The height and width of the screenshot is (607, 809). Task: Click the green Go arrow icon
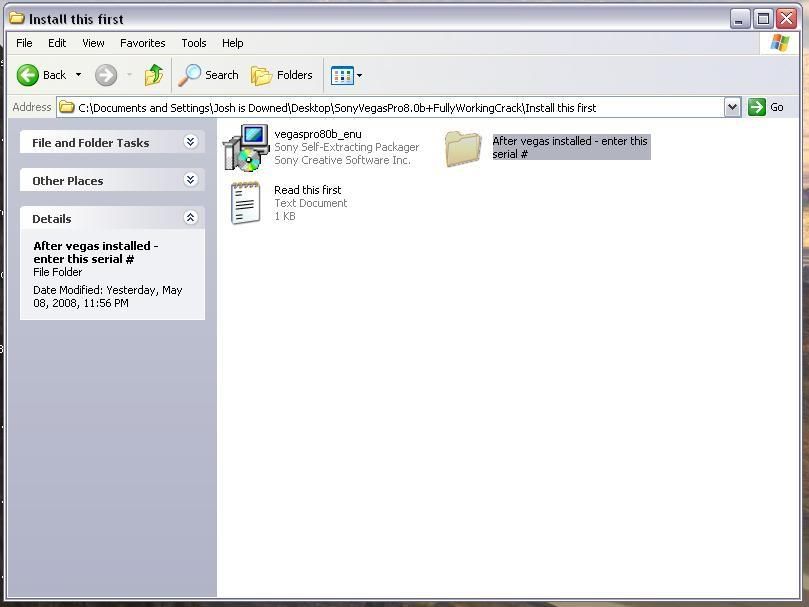[756, 107]
